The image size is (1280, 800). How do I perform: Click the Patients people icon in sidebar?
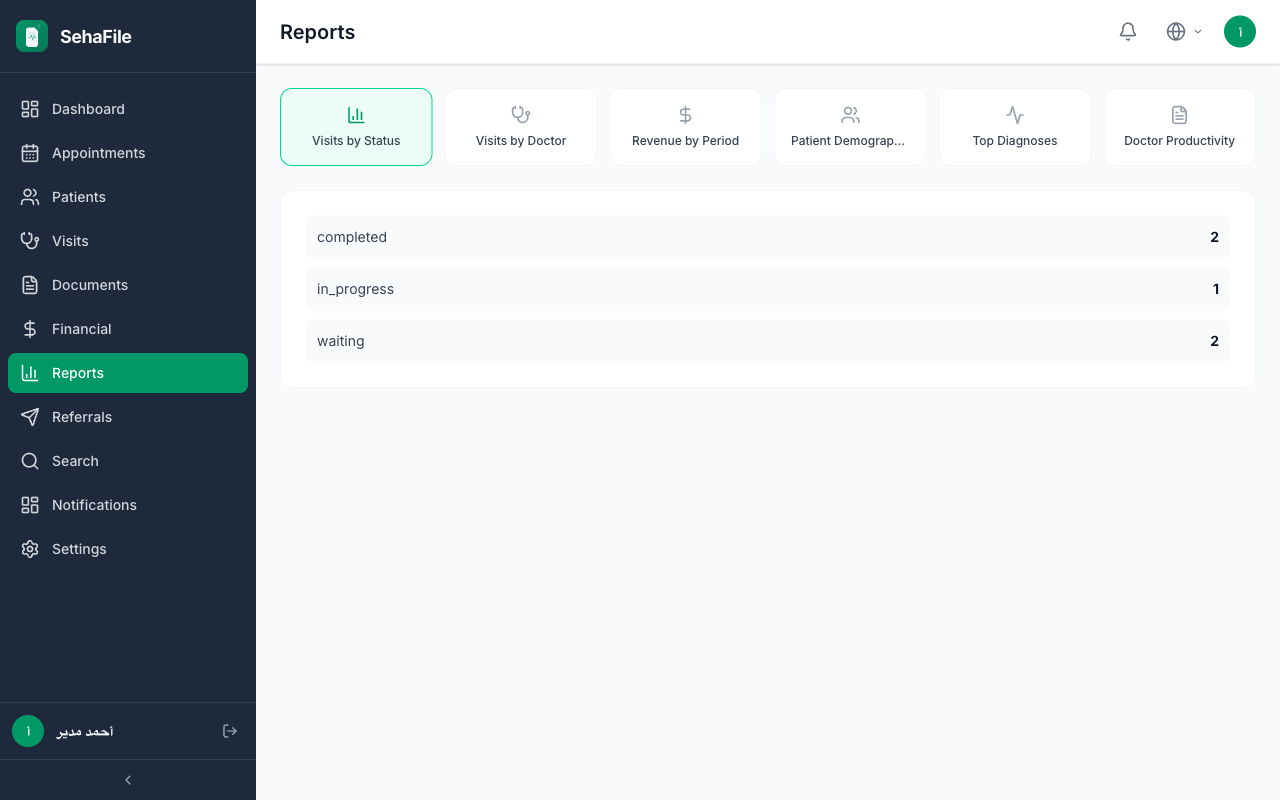tap(30, 197)
